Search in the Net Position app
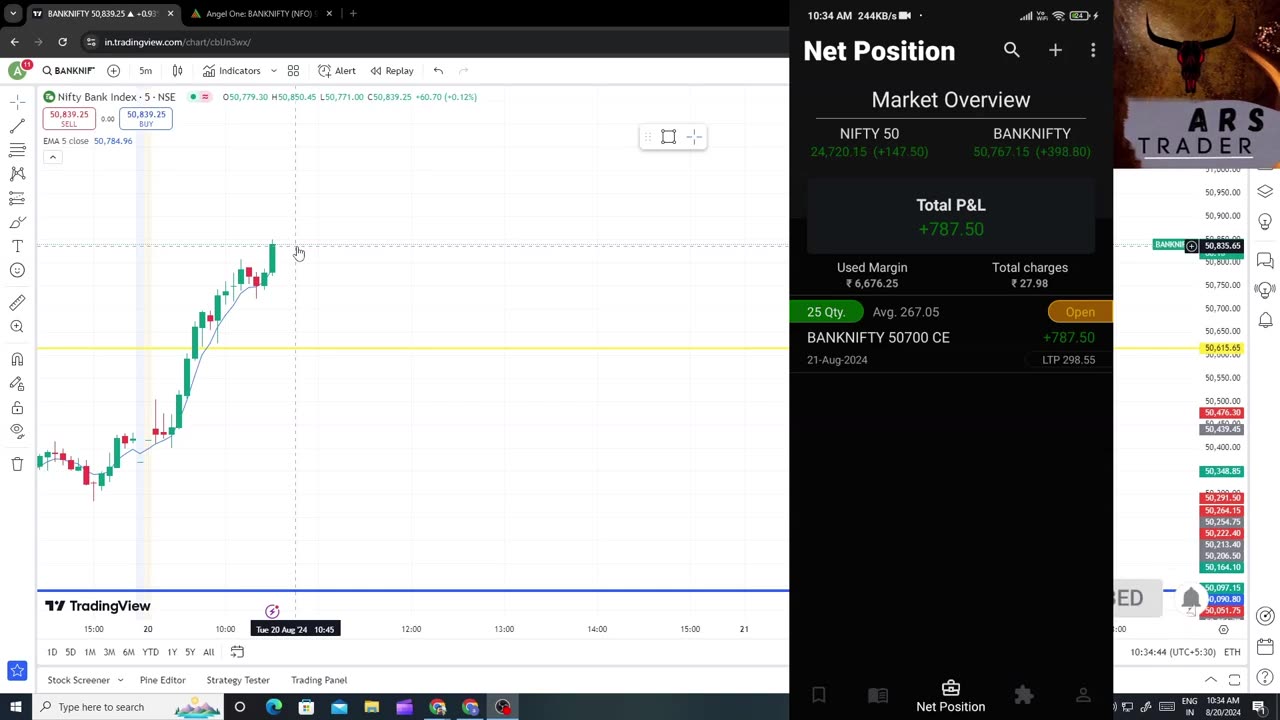This screenshot has width=1280, height=720. tap(1012, 50)
